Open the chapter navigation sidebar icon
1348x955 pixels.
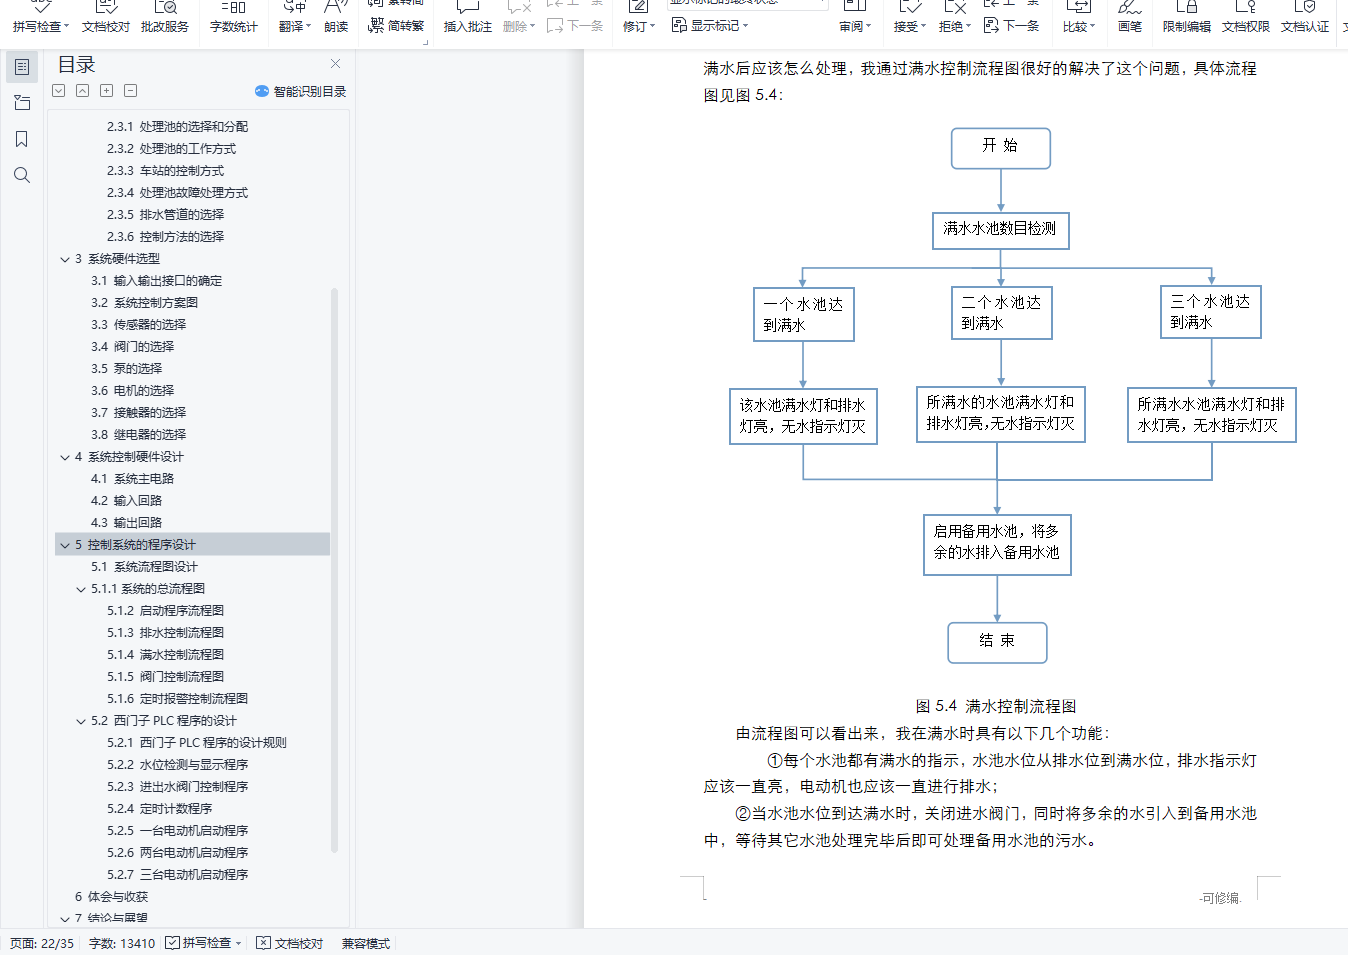(x=22, y=103)
